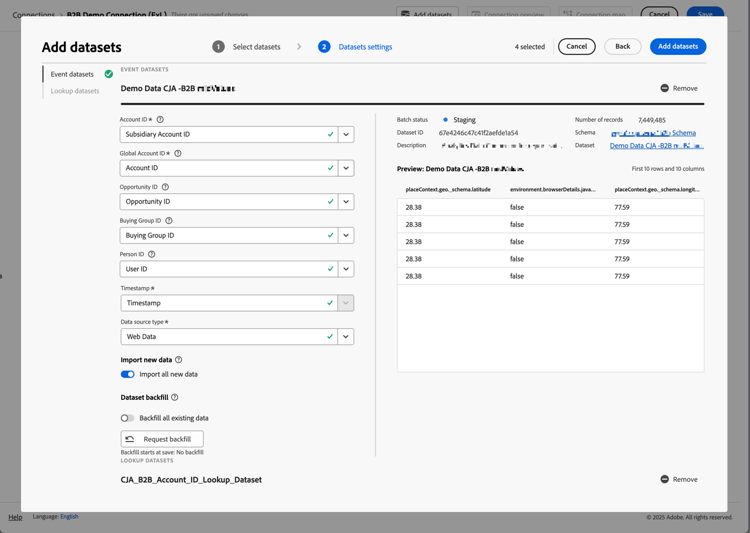This screenshot has height=533, width=750.
Task: Open the Data source type dropdown
Action: click(x=346, y=337)
